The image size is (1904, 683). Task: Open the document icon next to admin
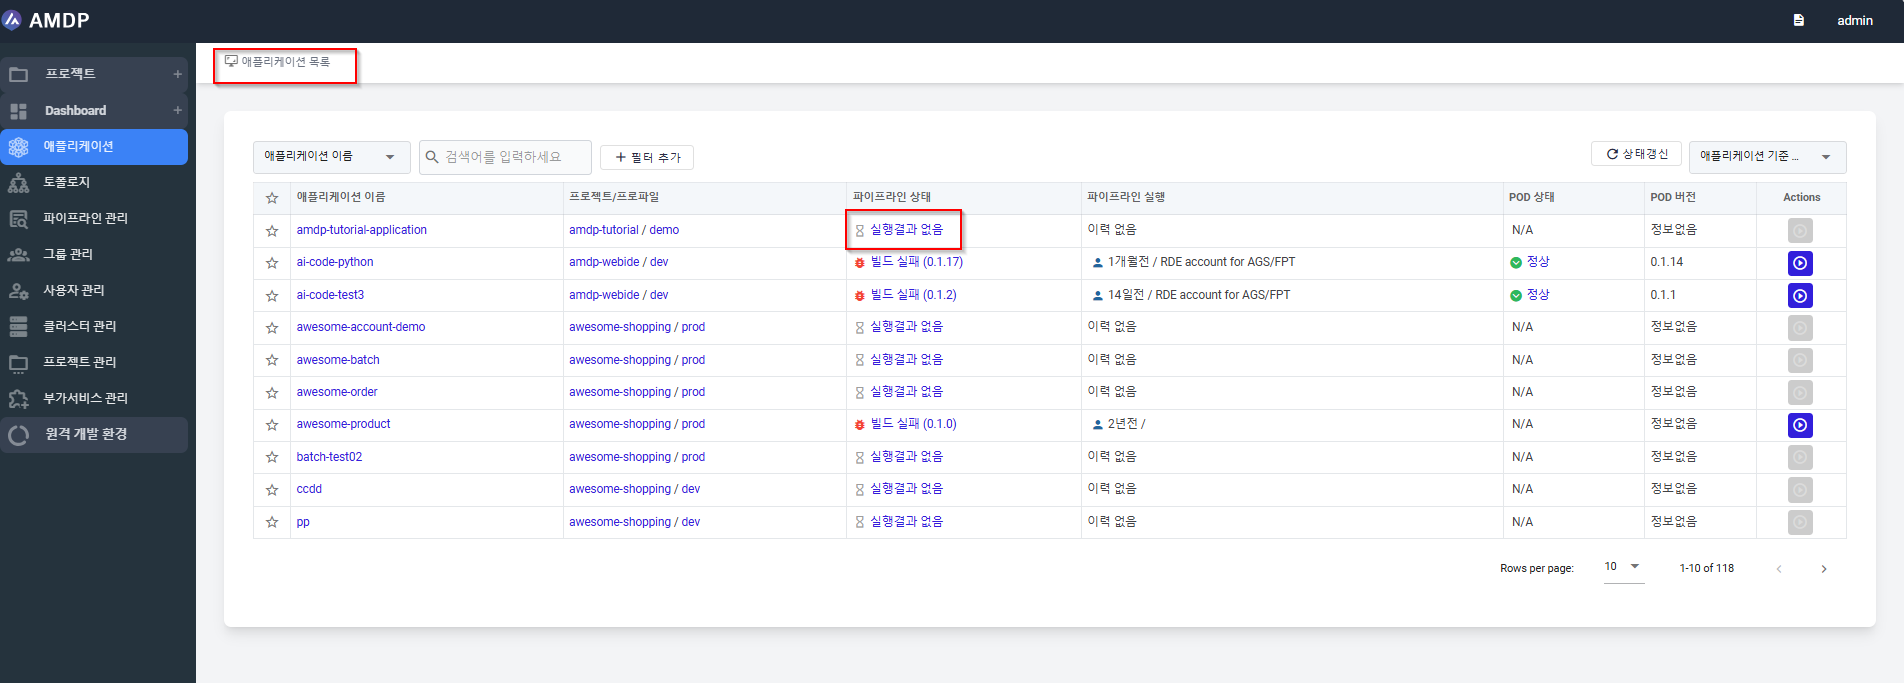(1799, 20)
